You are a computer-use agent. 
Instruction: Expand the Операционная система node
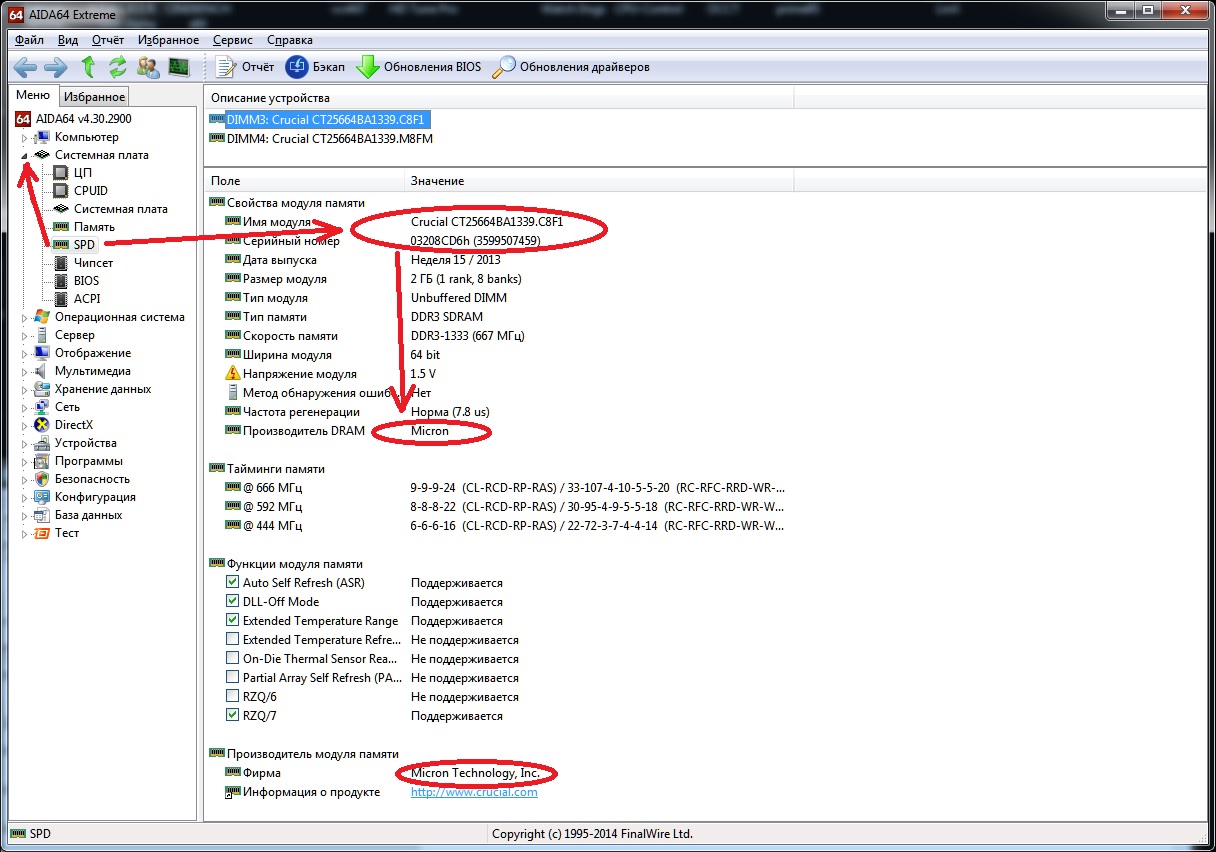pyautogui.click(x=25, y=318)
